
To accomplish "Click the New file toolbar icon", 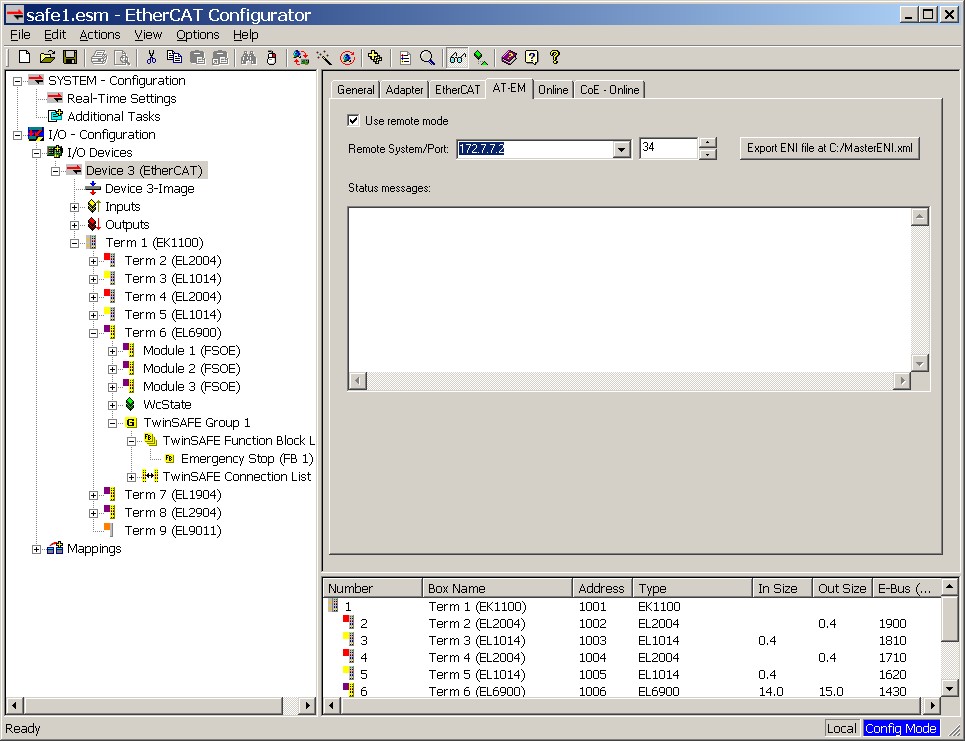I will point(25,58).
